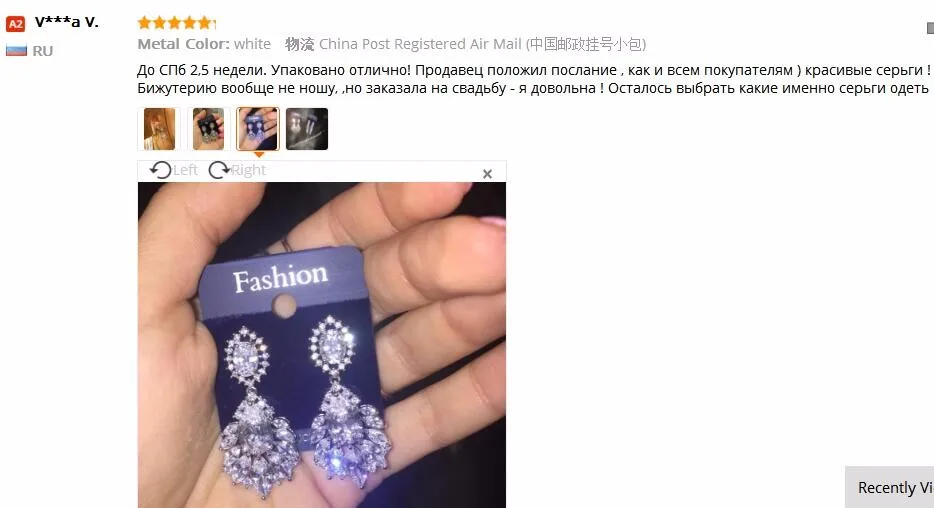Click the orange pointer under the selected thumbnail
The height and width of the screenshot is (508, 934).
[x=259, y=155]
